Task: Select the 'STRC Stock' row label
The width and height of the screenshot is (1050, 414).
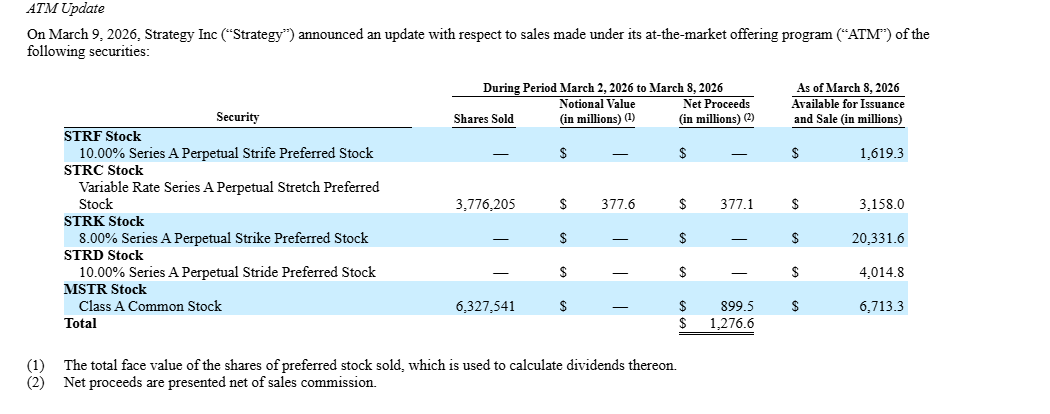Action: pos(104,170)
